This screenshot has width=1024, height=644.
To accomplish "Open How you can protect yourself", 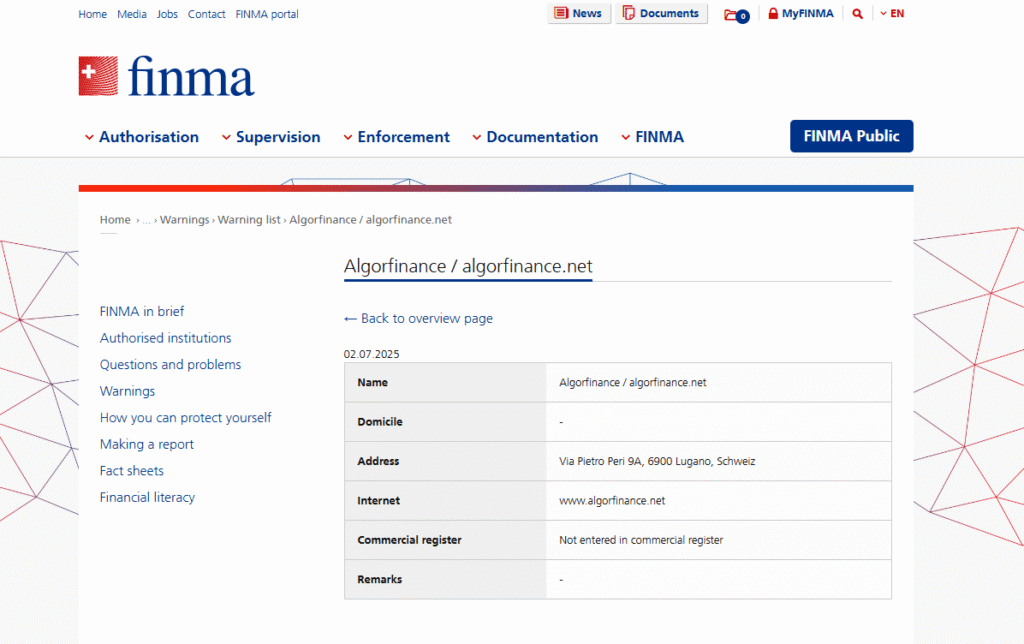I will 185,417.
